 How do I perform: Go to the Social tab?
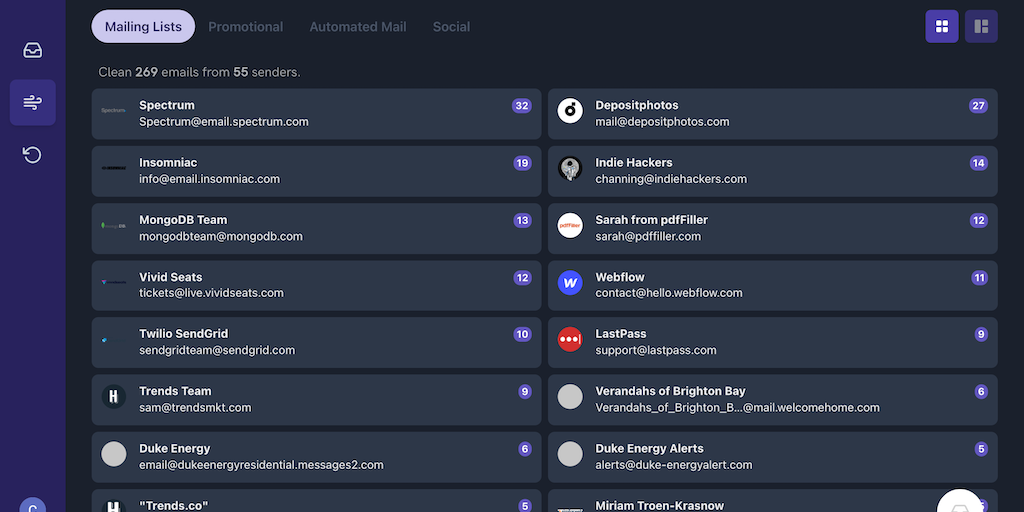click(x=451, y=27)
